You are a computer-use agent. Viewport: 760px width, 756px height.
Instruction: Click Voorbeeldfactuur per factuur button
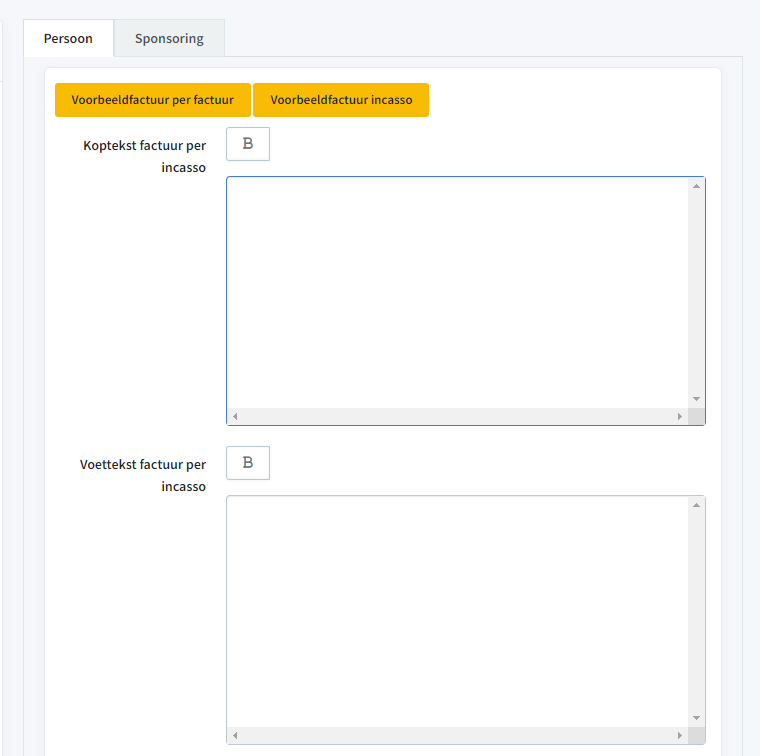pos(153,100)
